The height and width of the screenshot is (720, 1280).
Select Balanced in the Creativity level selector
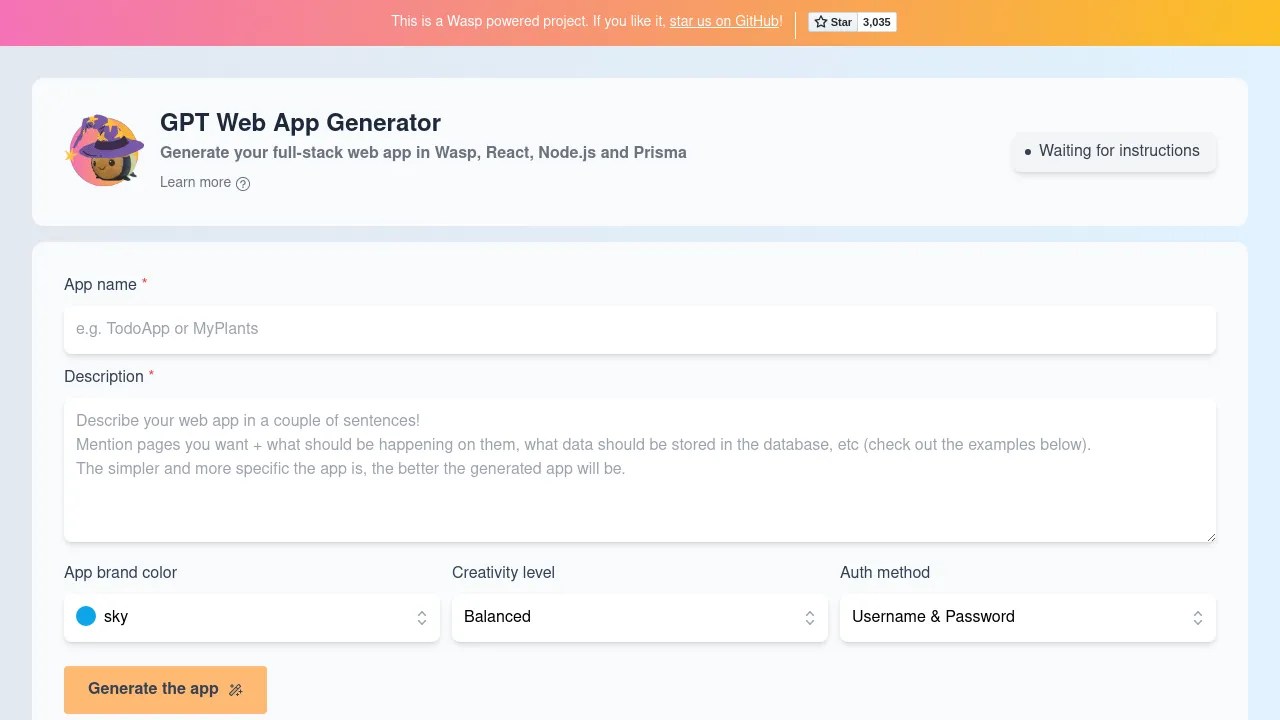(x=639, y=617)
